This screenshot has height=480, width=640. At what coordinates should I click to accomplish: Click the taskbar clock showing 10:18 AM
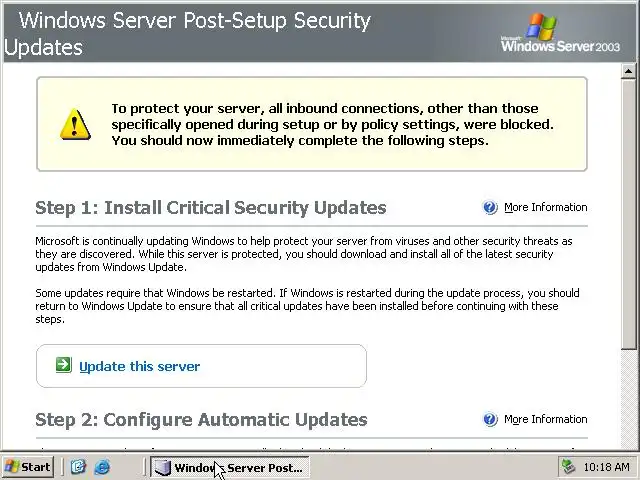coord(606,467)
